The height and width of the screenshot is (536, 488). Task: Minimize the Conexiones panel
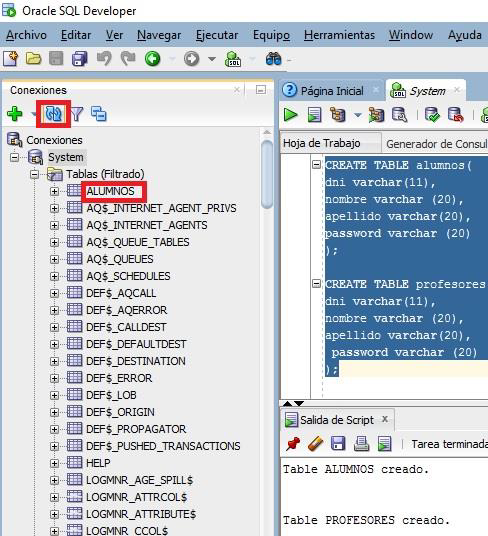pyautogui.click(x=261, y=90)
